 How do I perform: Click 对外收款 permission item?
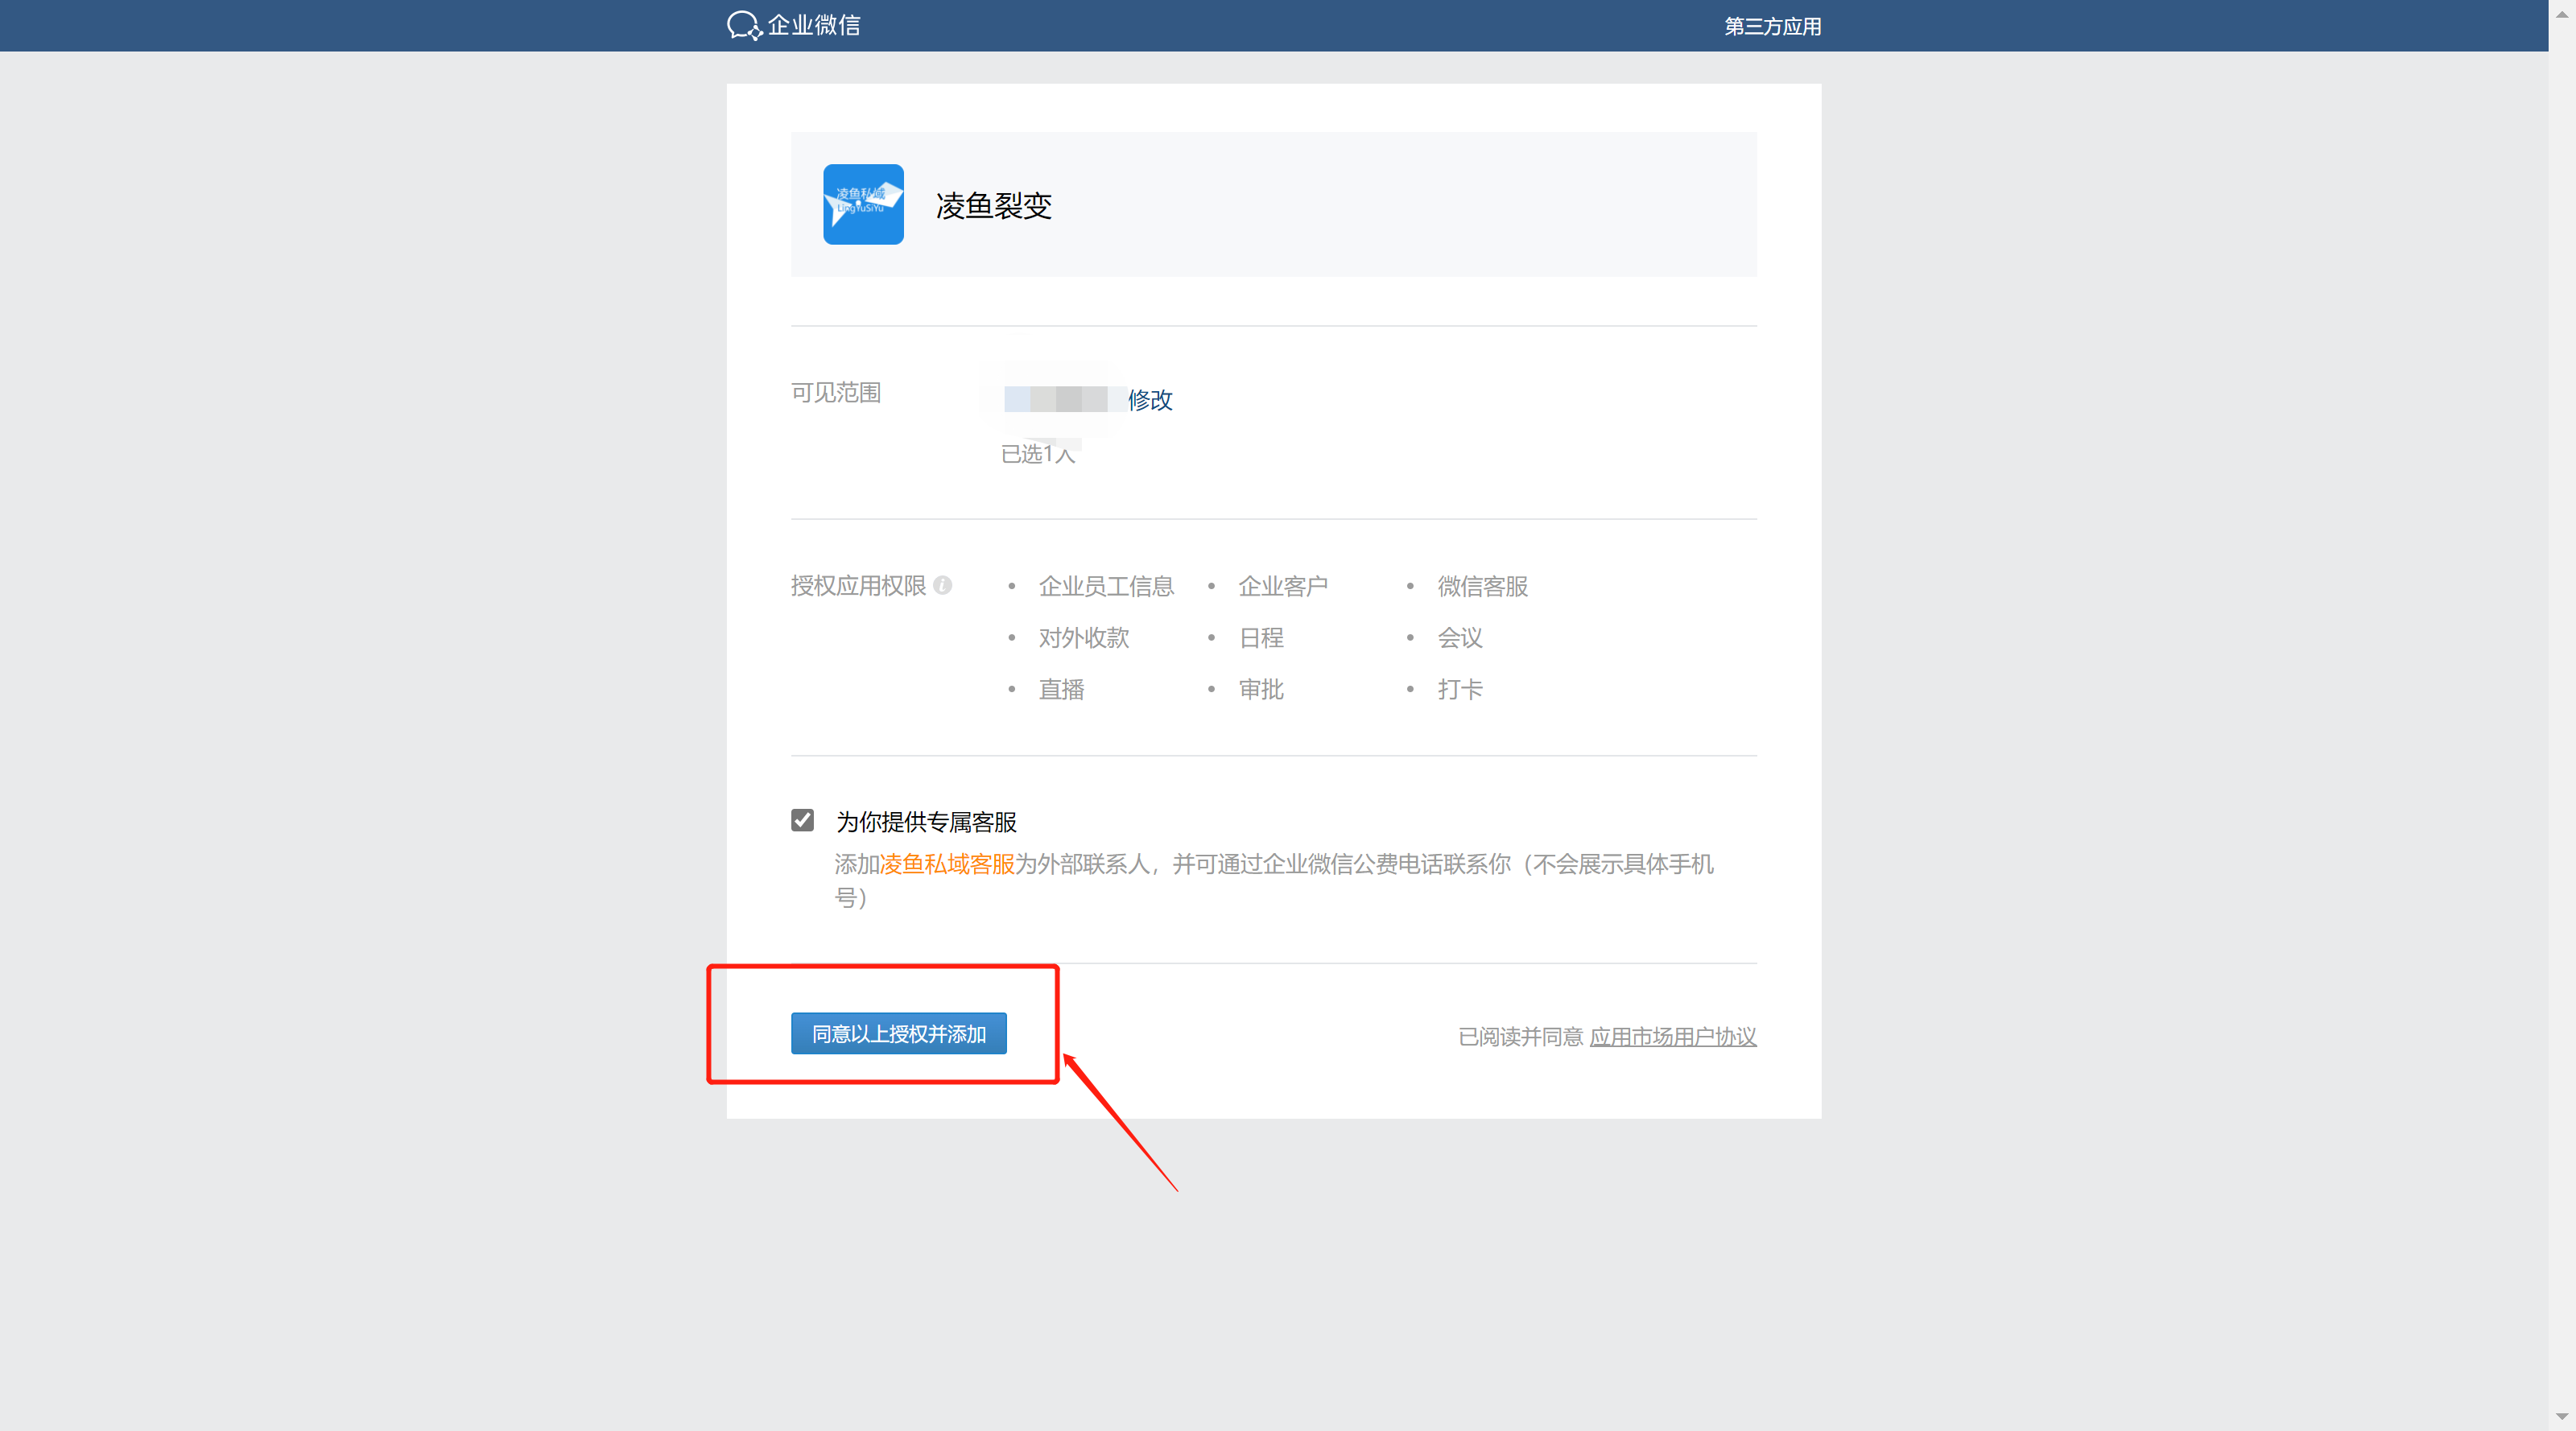coord(1084,638)
